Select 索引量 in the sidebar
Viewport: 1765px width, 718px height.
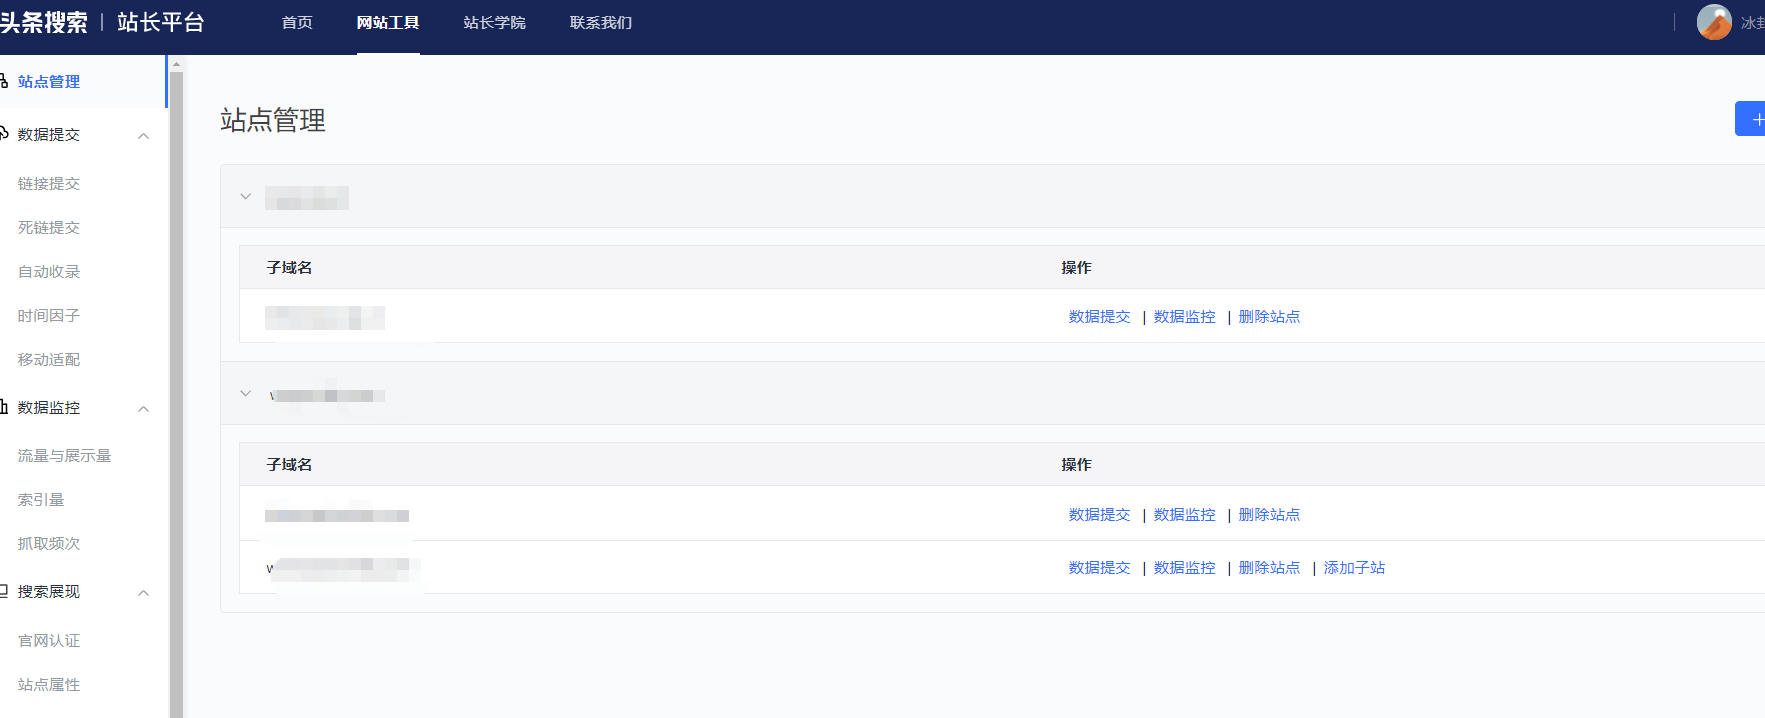[x=41, y=500]
